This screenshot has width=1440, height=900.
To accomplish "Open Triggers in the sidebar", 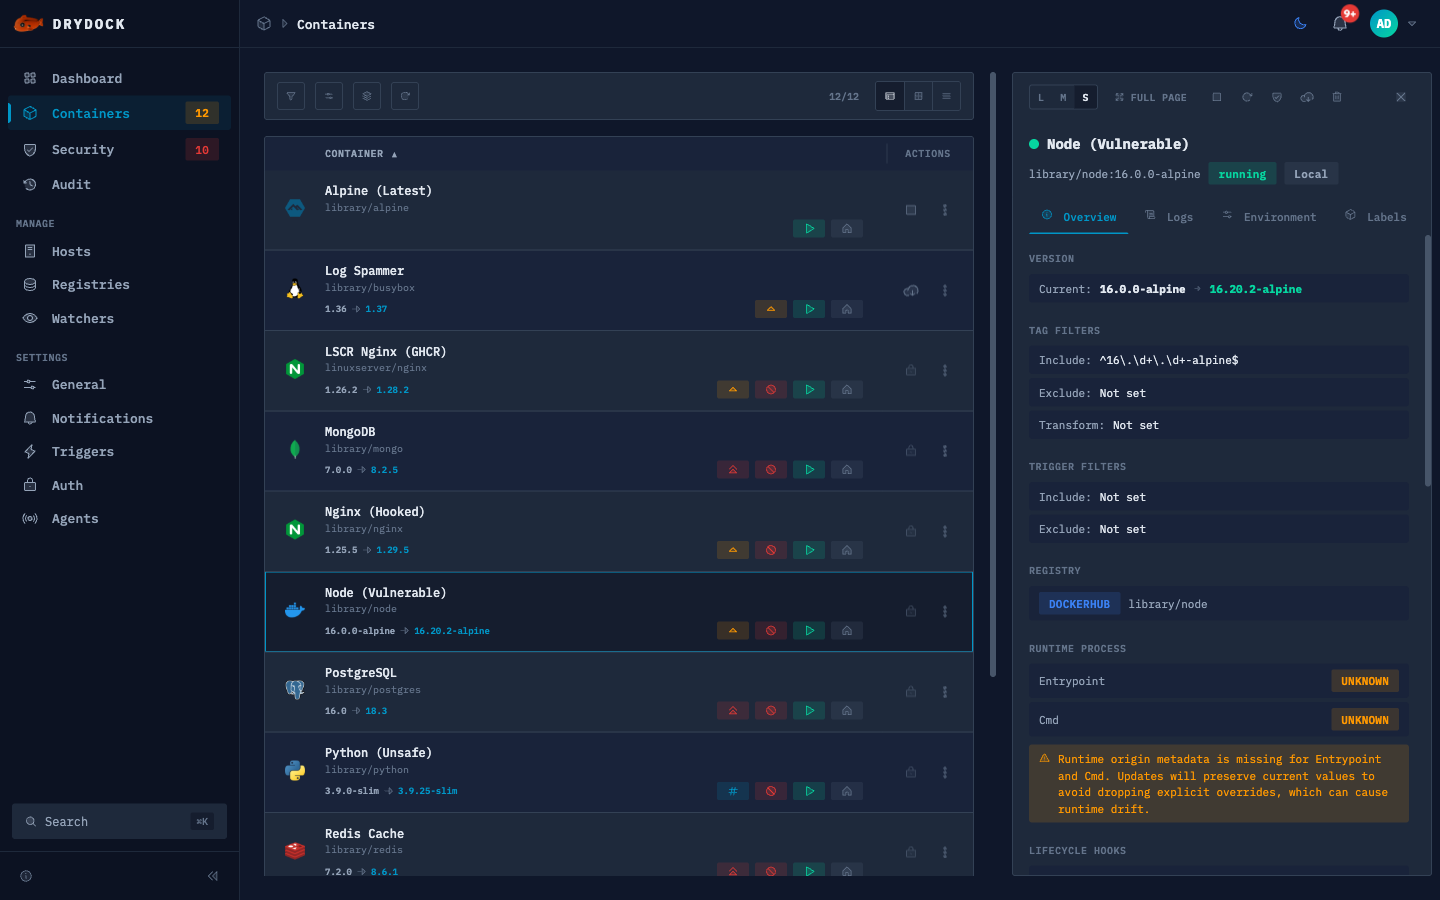I will [119, 452].
